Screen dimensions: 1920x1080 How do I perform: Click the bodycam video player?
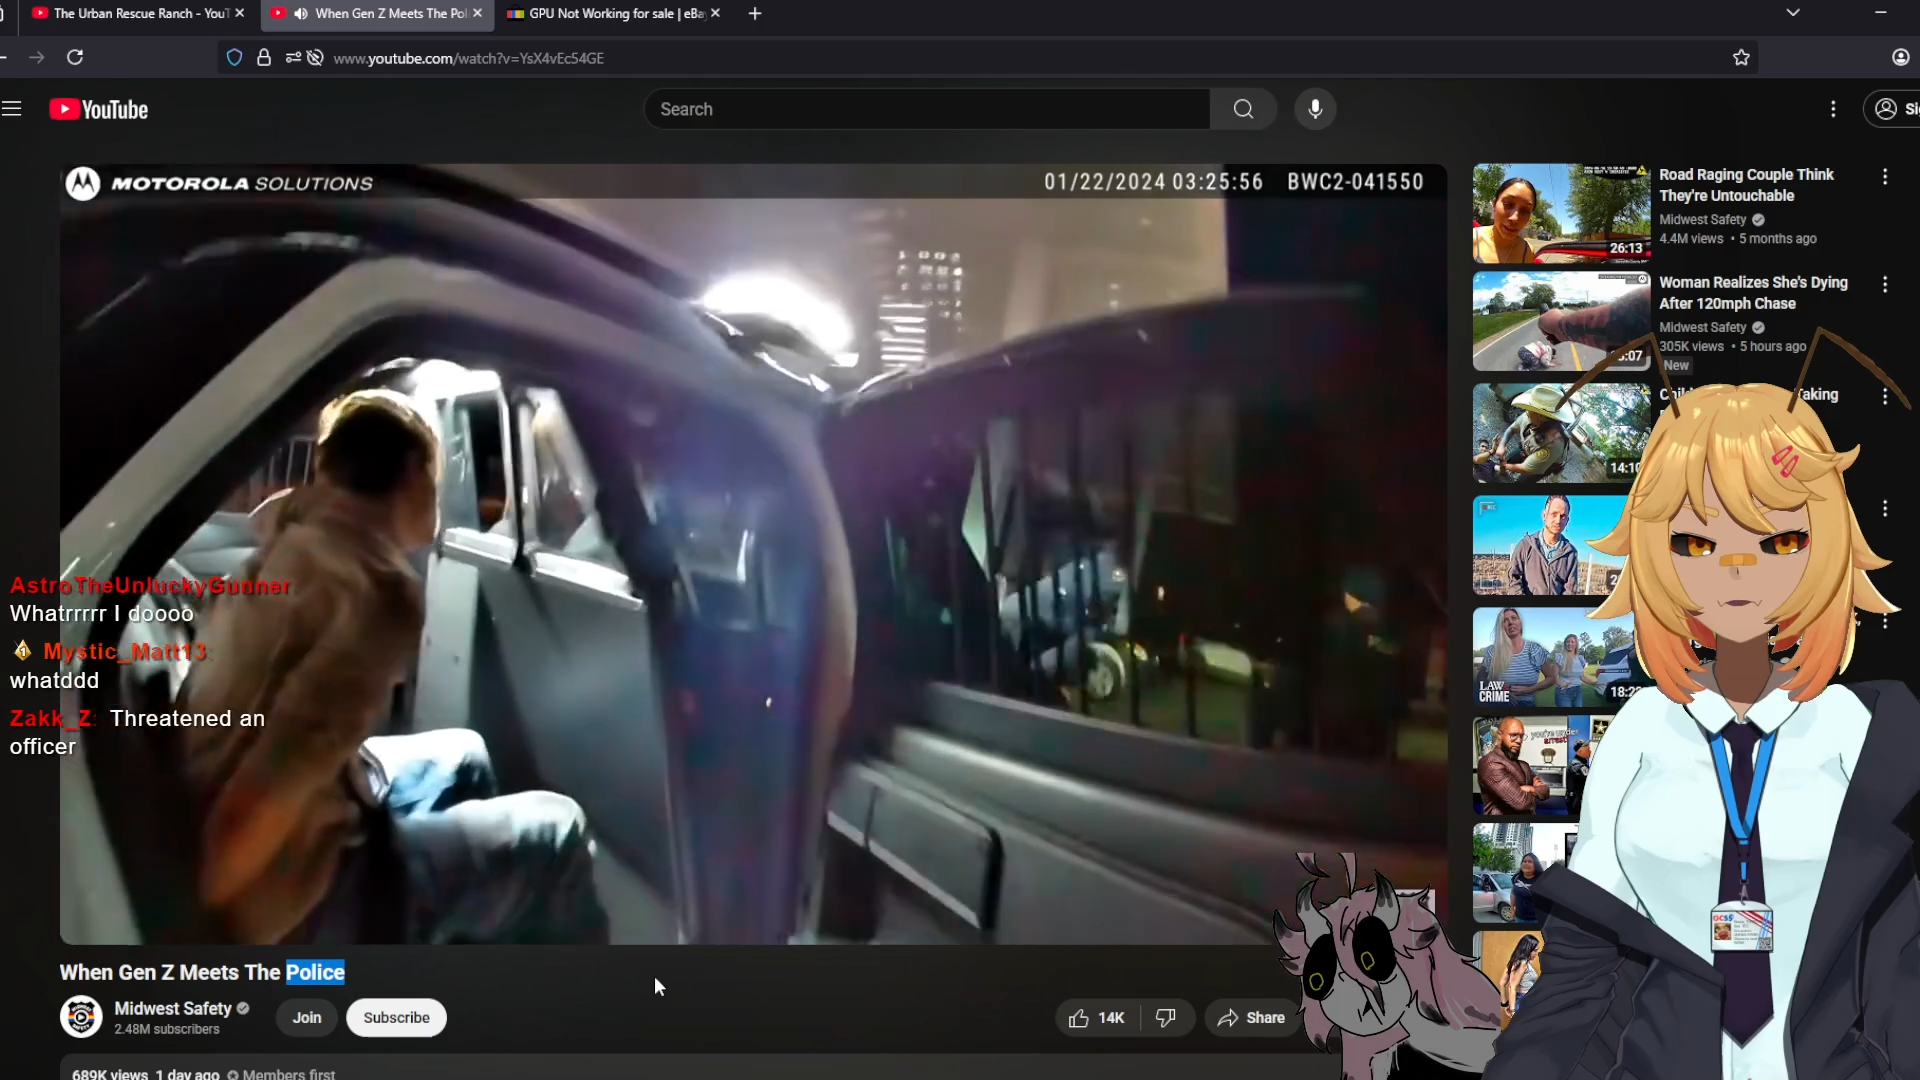[x=753, y=554]
